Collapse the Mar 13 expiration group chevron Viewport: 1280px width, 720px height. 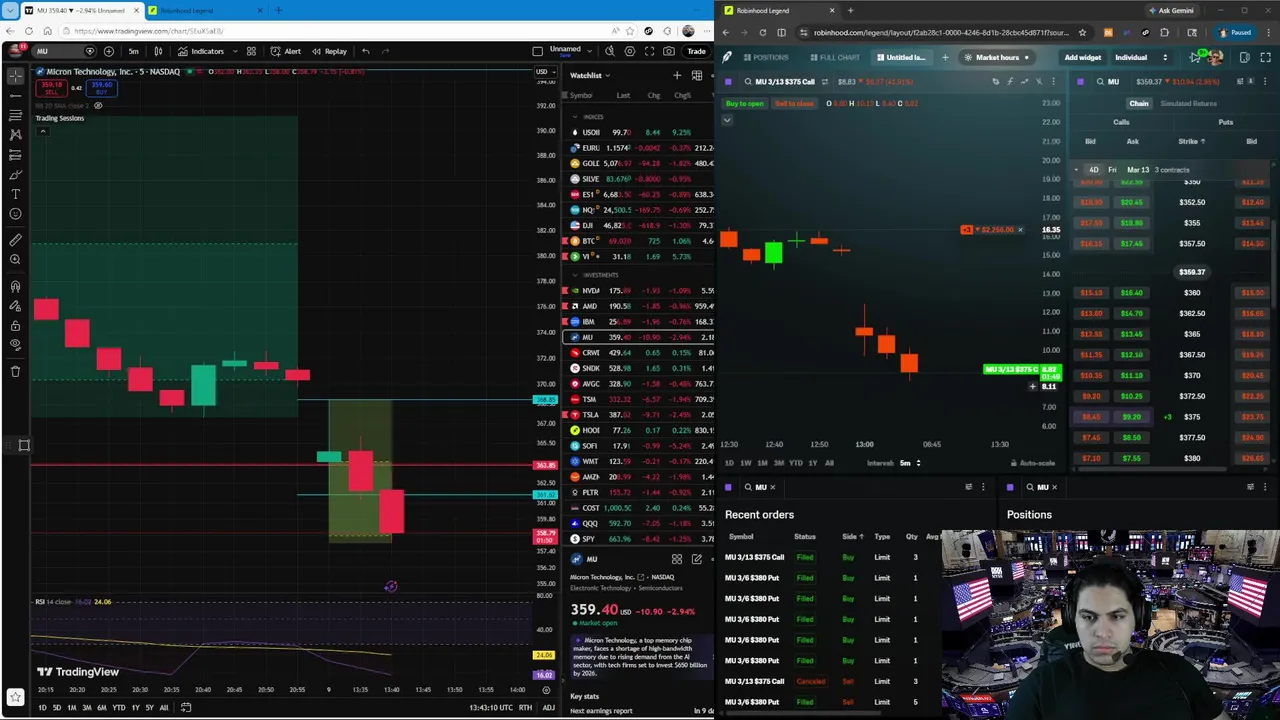coord(1076,170)
